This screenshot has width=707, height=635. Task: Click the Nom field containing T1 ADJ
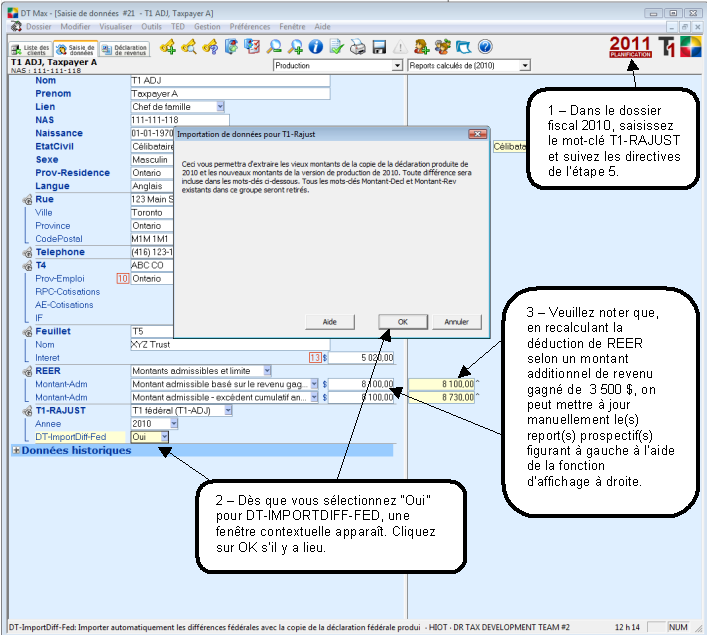coord(229,80)
